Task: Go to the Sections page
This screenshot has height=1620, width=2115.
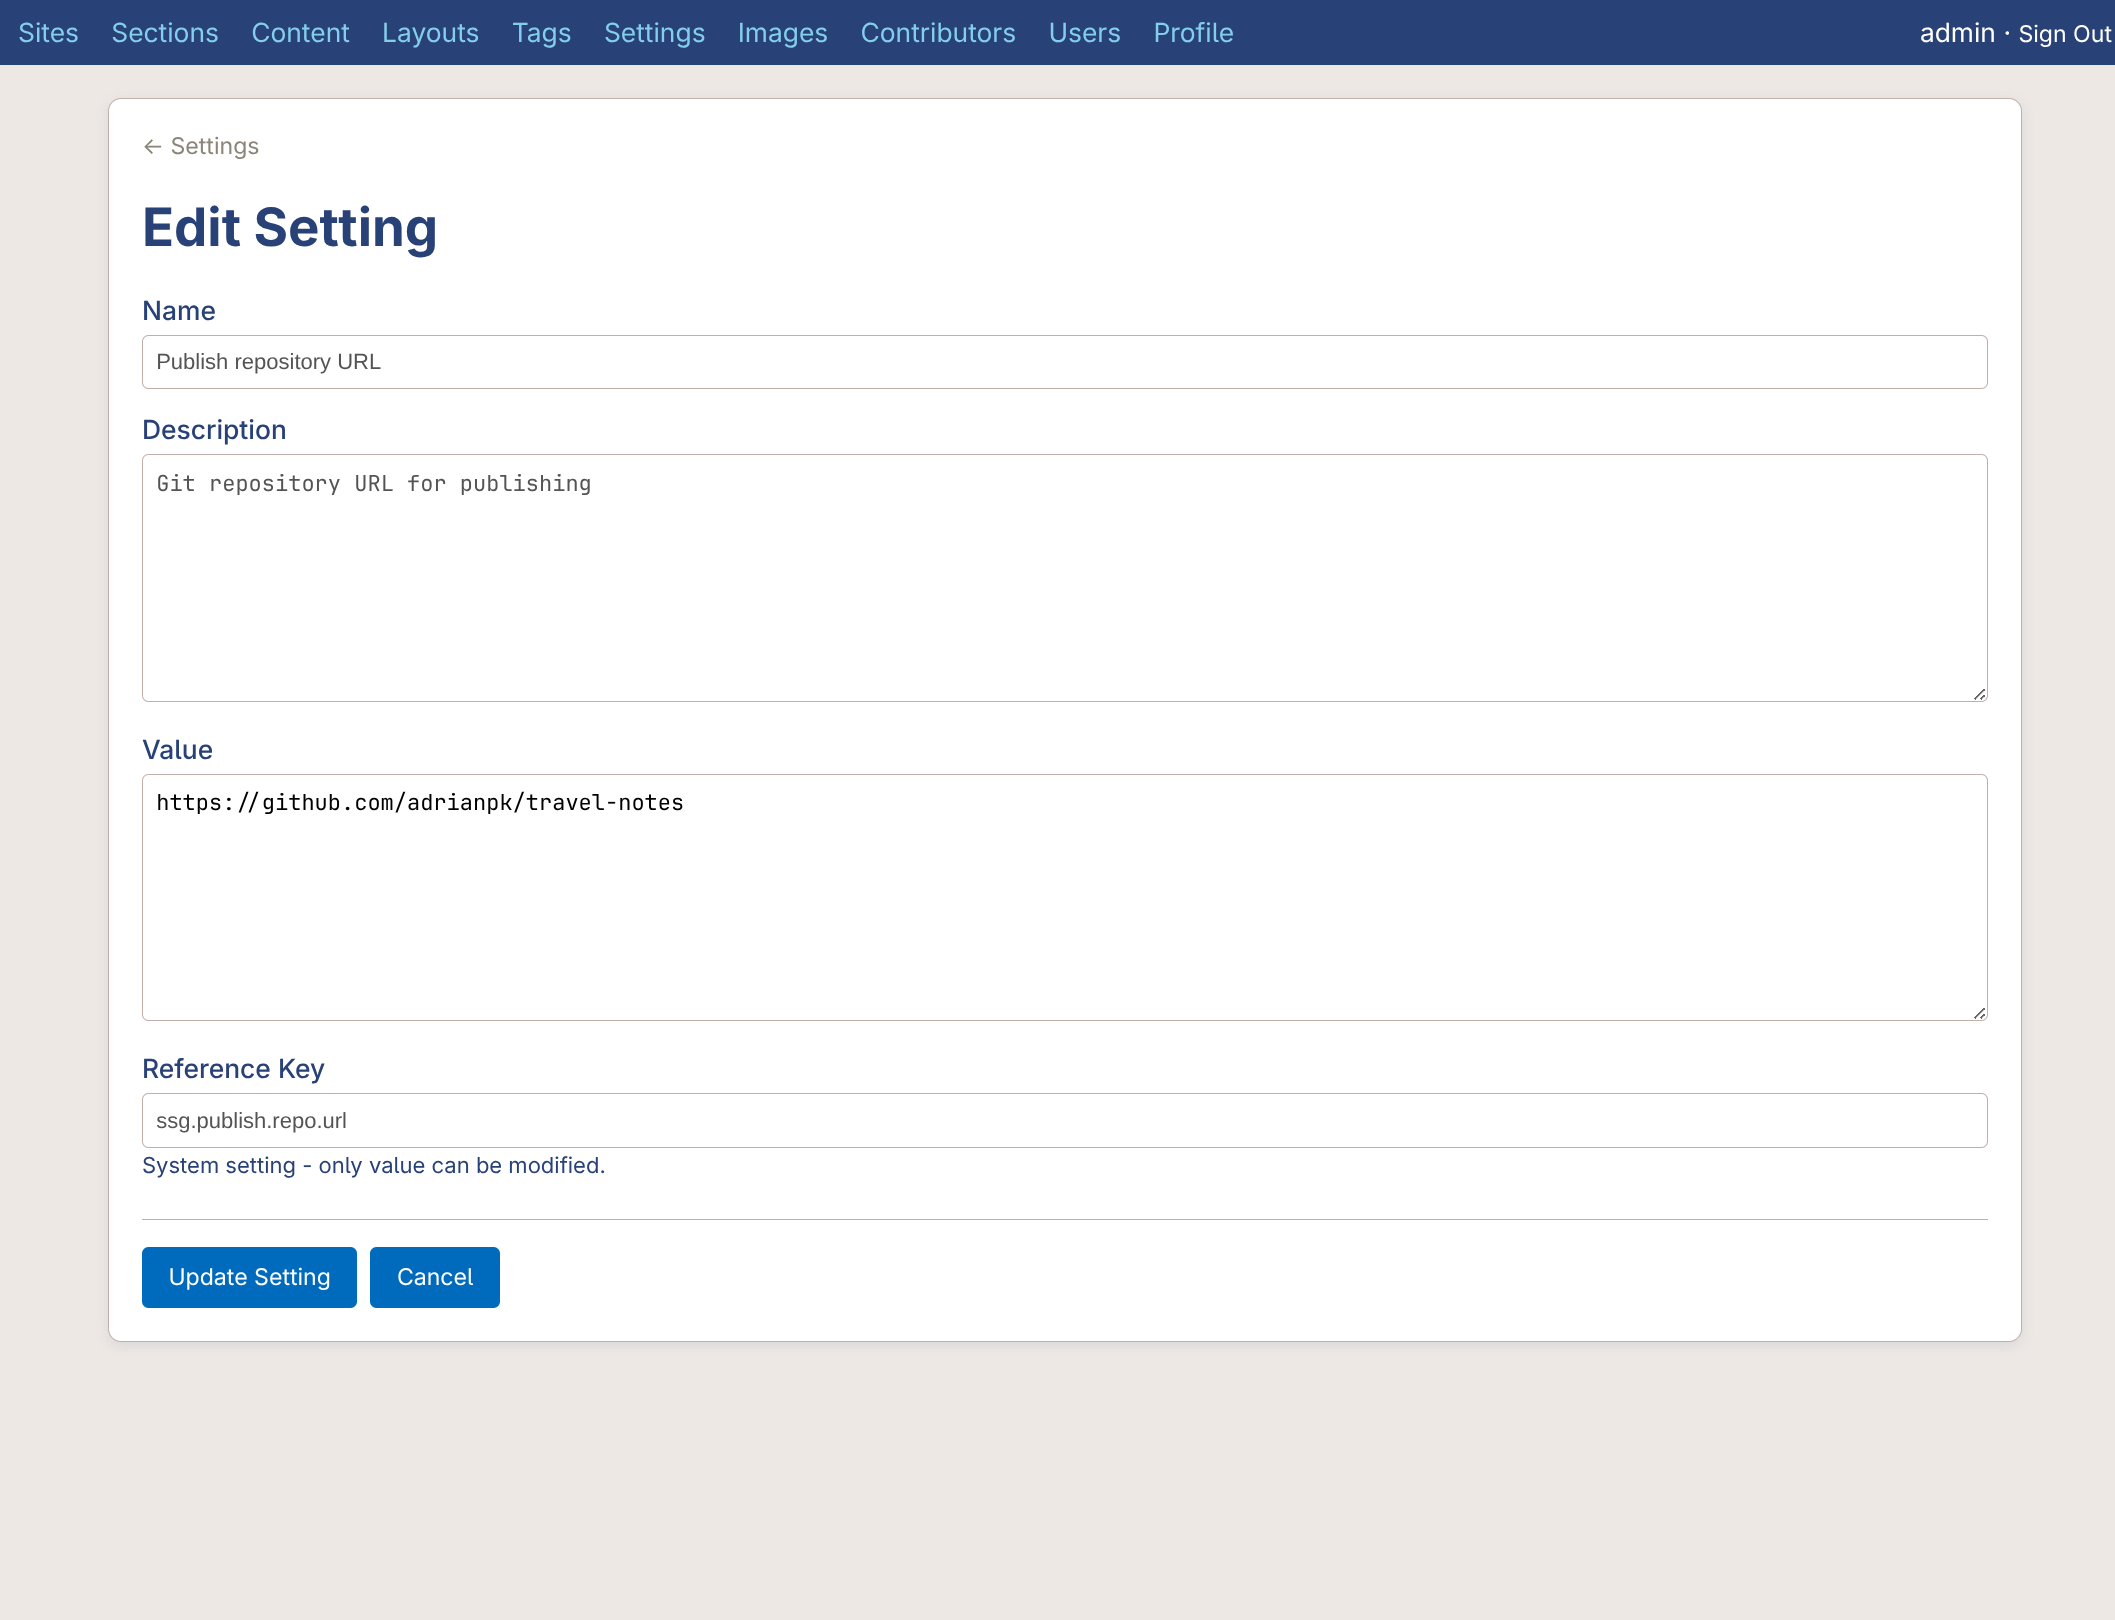Action: 165,33
